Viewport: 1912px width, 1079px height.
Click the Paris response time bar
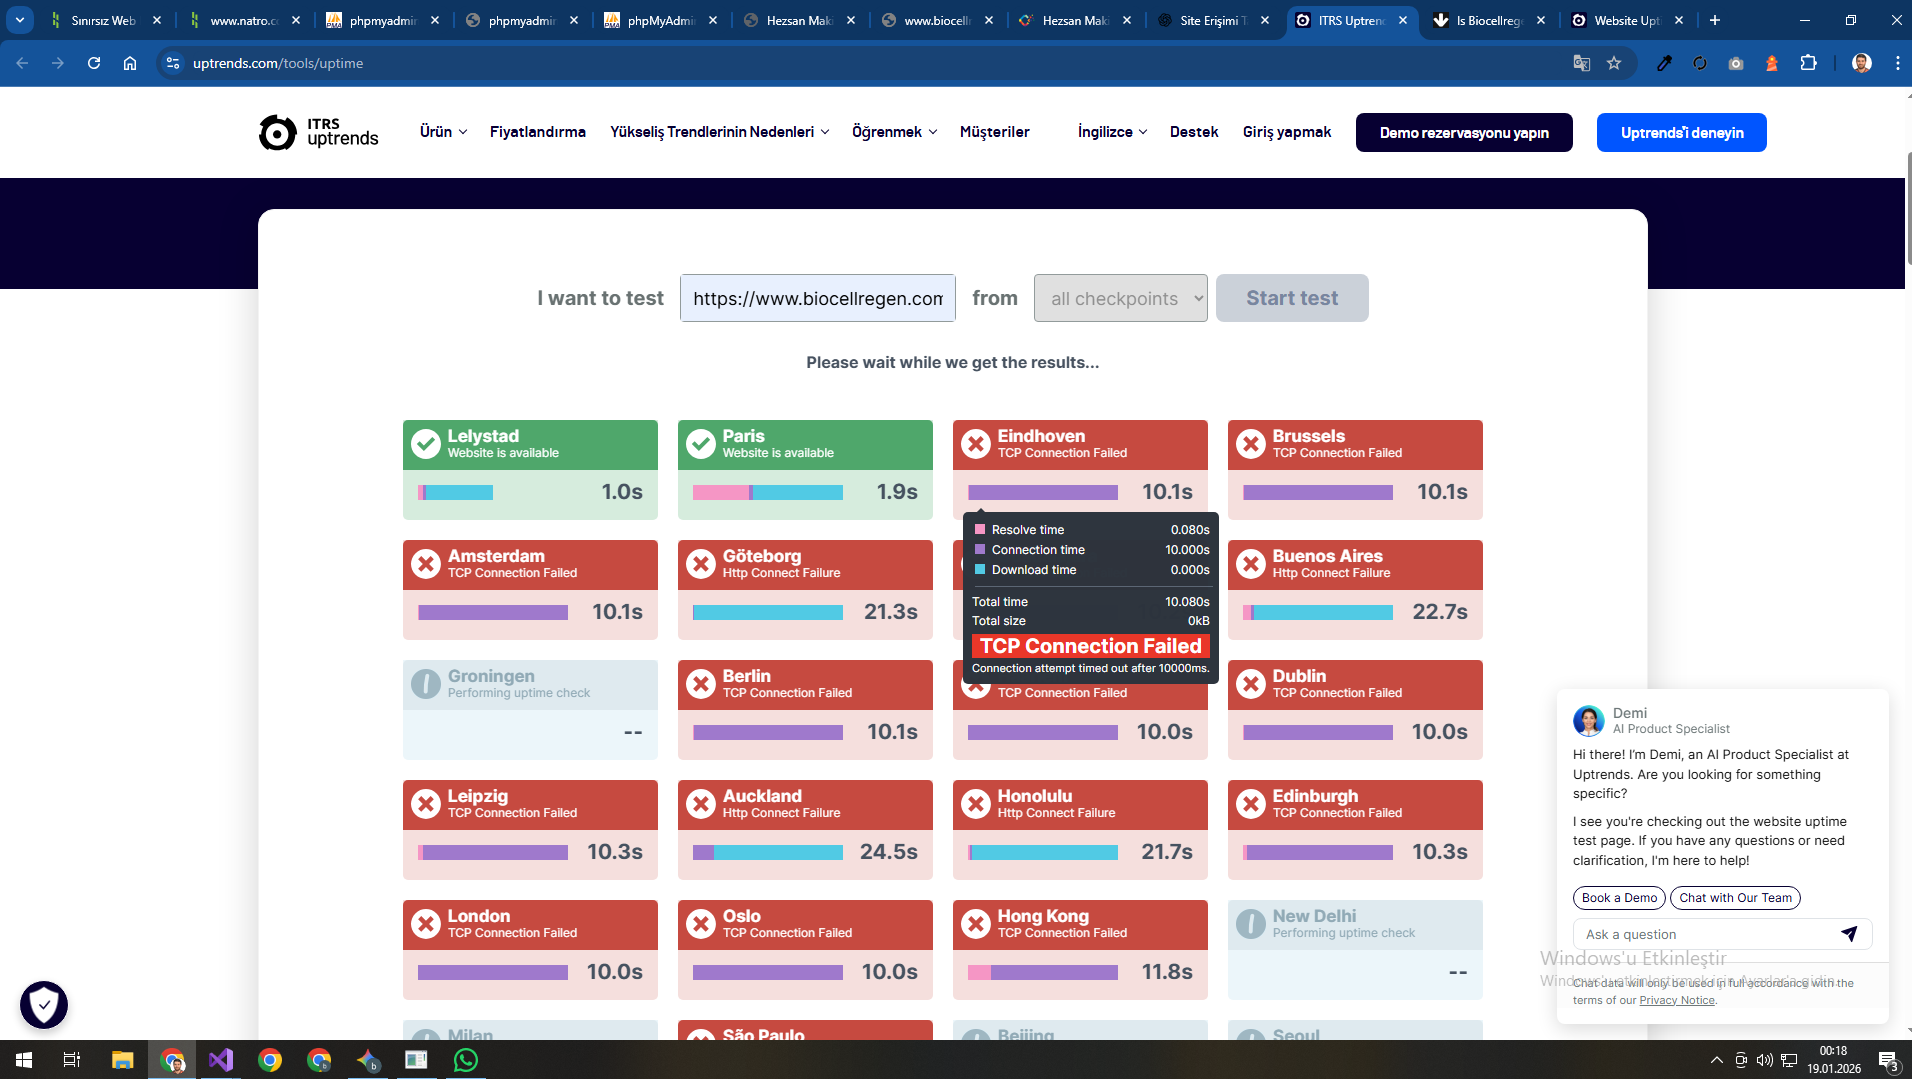tap(768, 492)
